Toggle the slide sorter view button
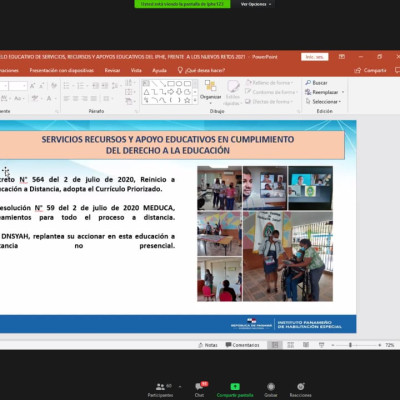Screen dimensions: 400x400 tap(290, 345)
